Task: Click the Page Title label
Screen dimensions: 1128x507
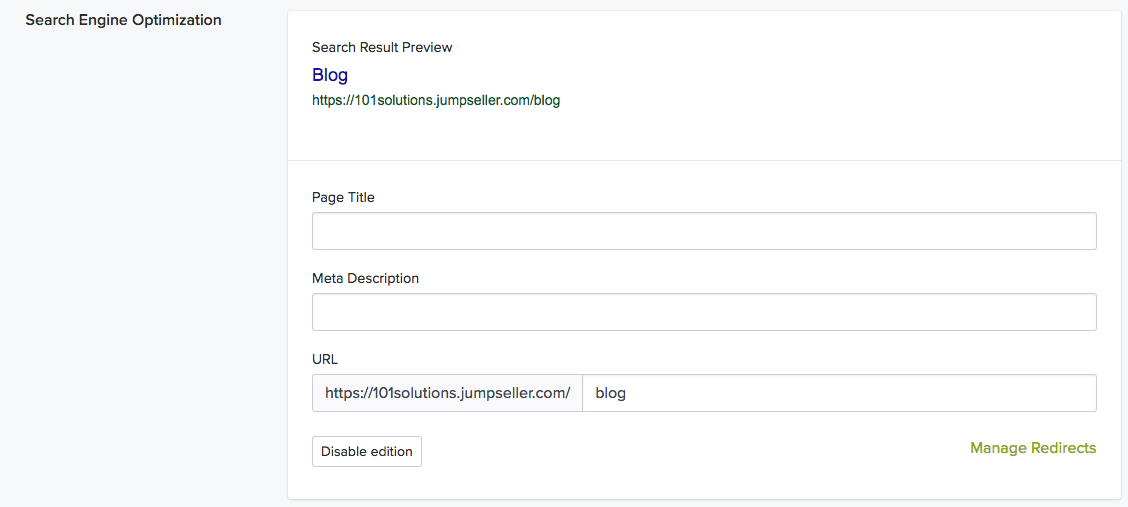Action: coord(343,197)
